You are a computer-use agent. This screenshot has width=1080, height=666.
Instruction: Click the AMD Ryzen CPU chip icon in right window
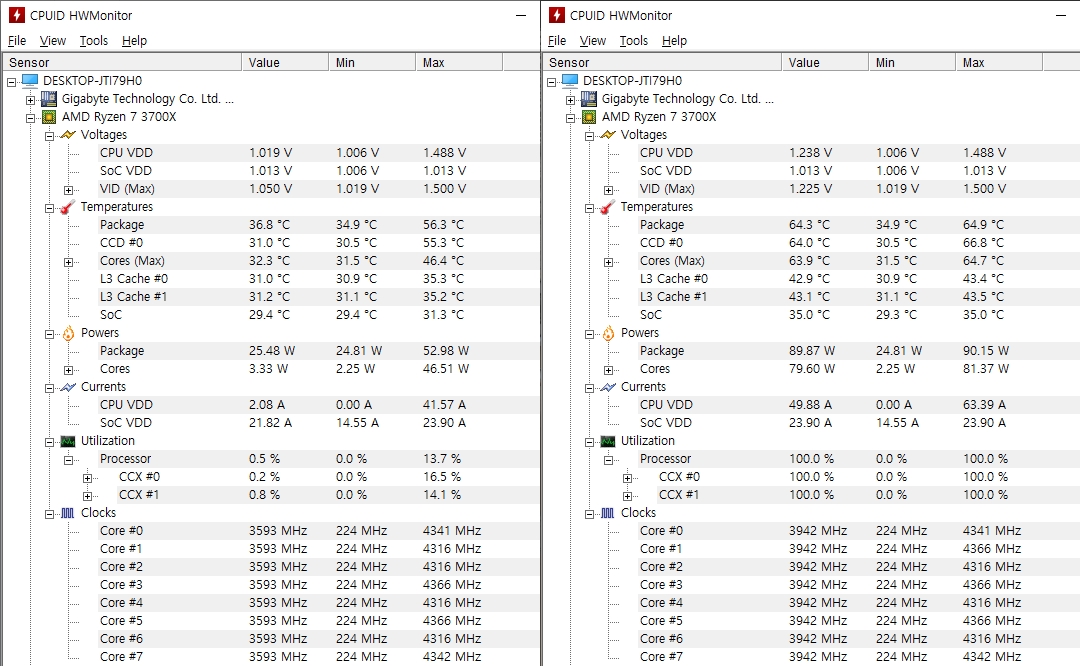[x=589, y=117]
